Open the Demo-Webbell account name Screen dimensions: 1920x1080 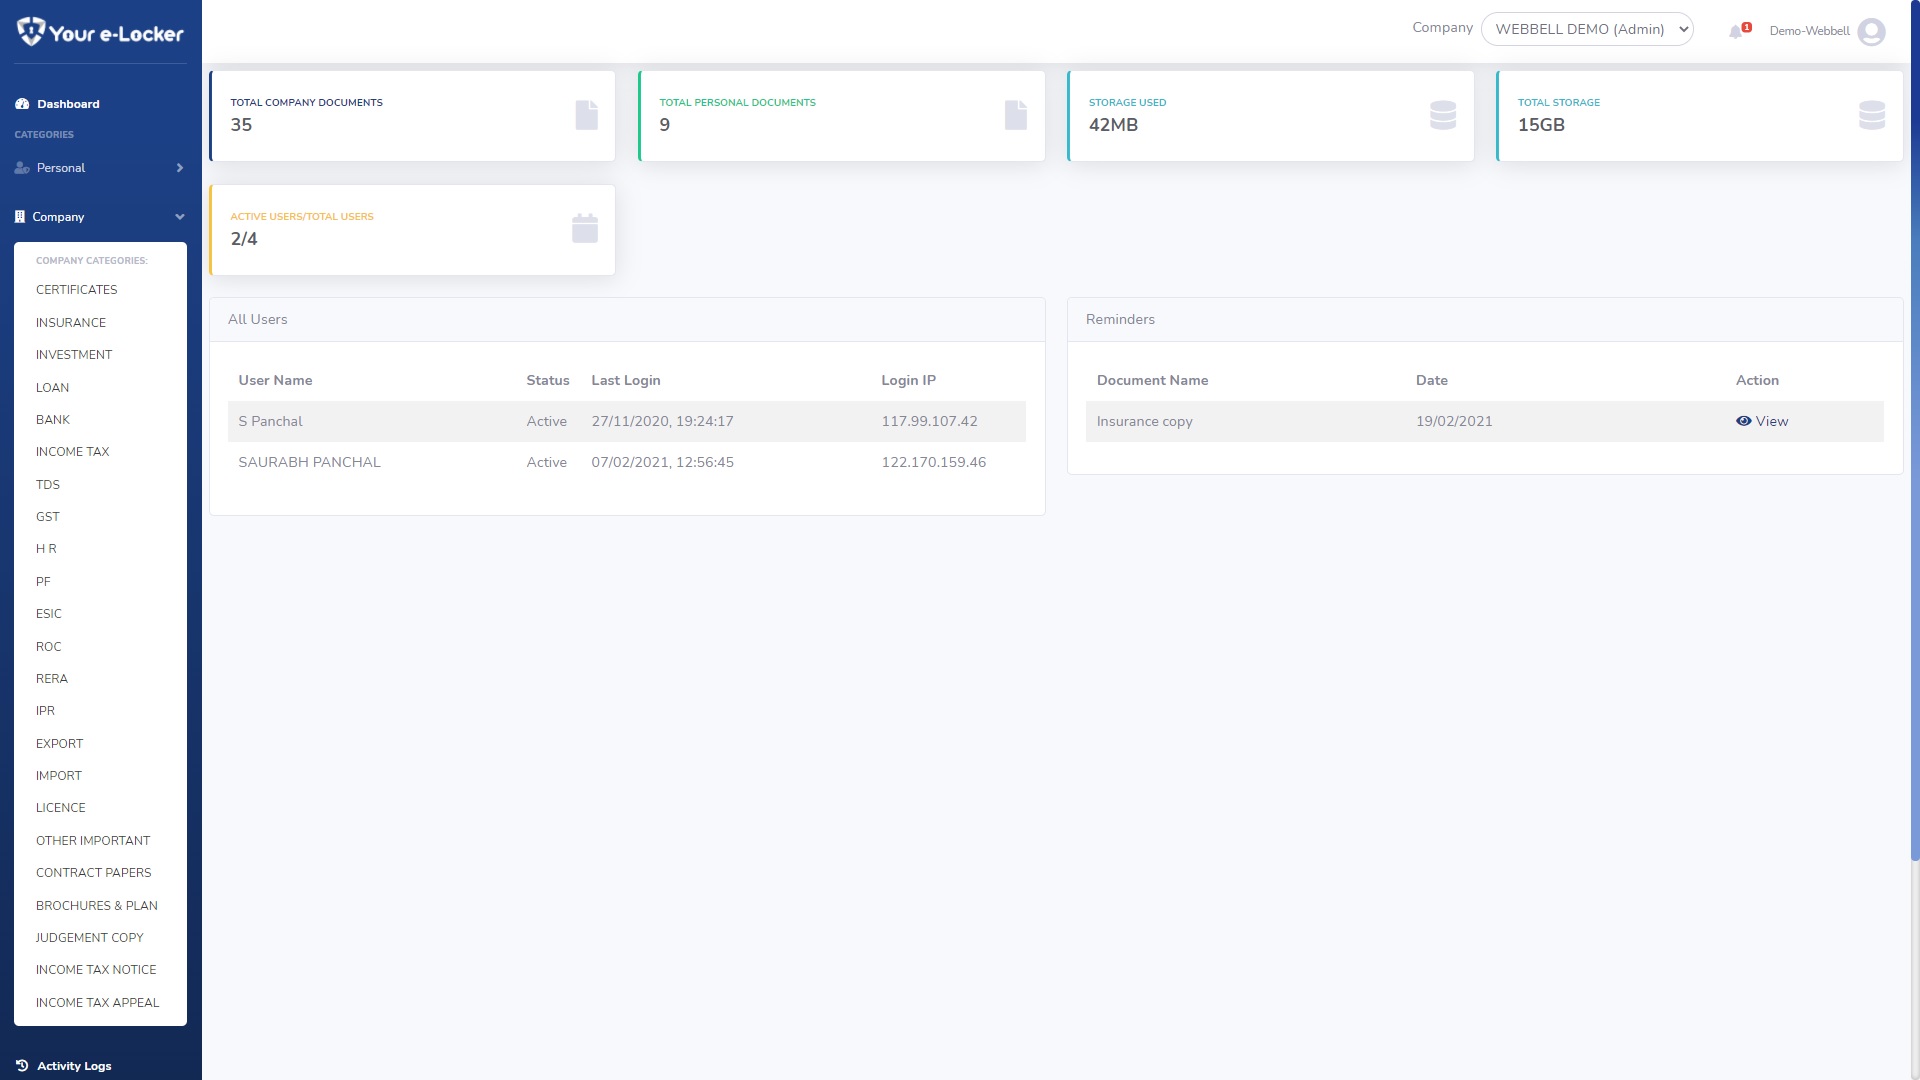pyautogui.click(x=1808, y=31)
